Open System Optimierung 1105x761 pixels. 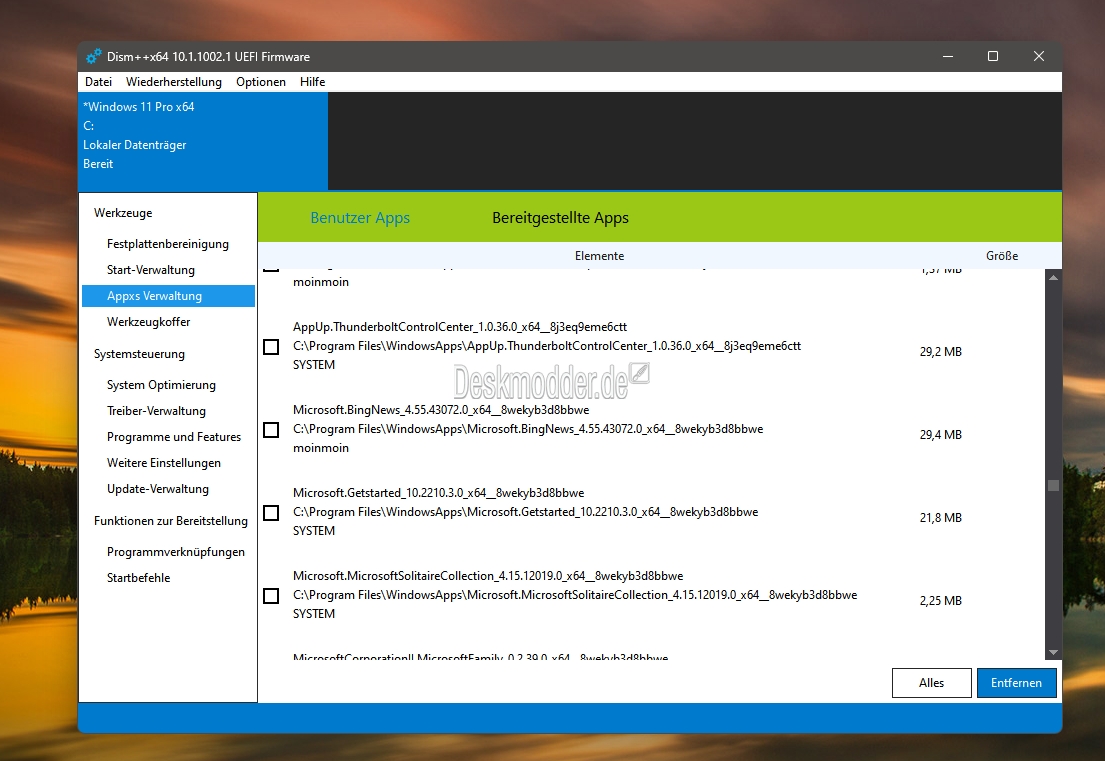161,385
